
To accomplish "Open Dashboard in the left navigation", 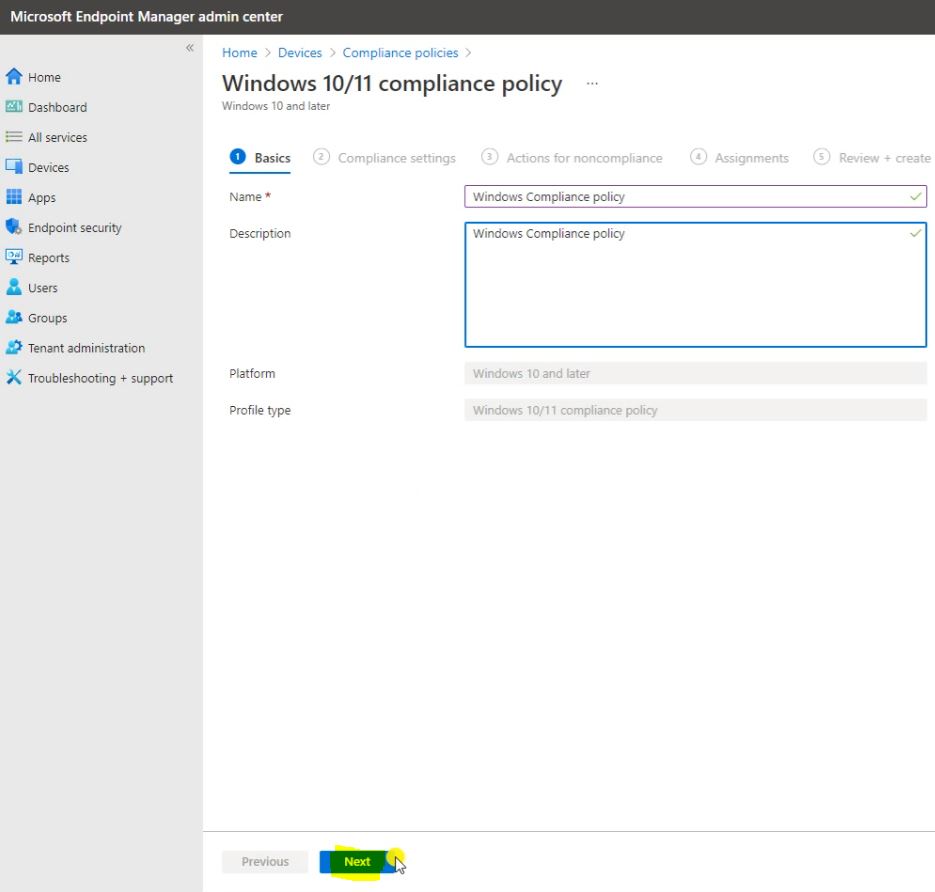I will (57, 107).
